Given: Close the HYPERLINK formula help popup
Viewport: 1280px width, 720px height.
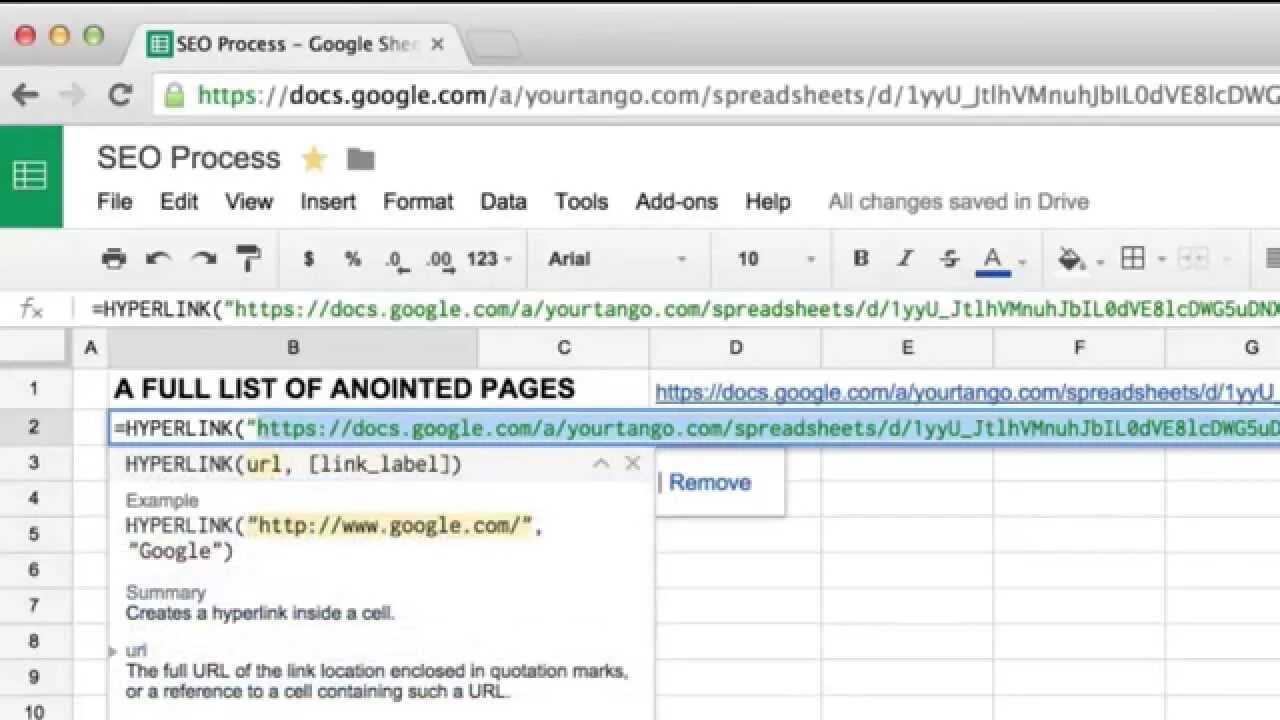Looking at the screenshot, I should point(632,463).
